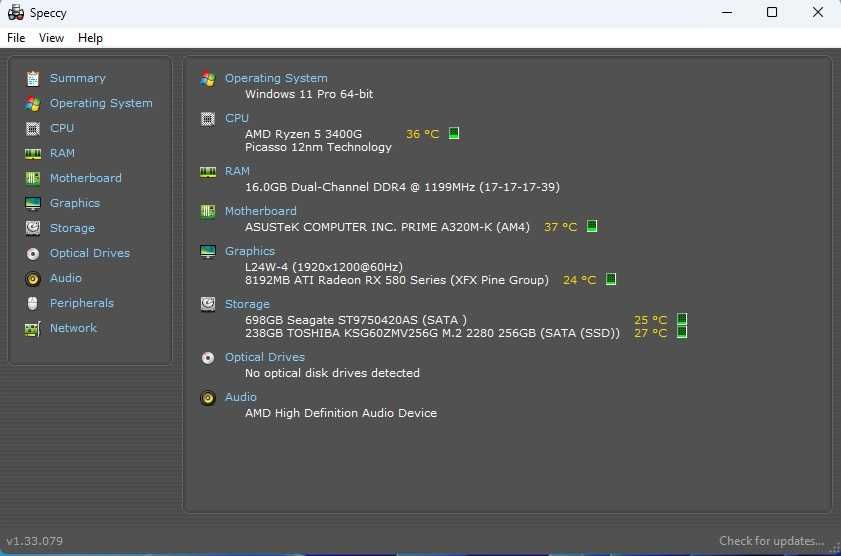Click the 25 °C Seagate temperature value
The image size is (841, 556).
tap(651, 320)
